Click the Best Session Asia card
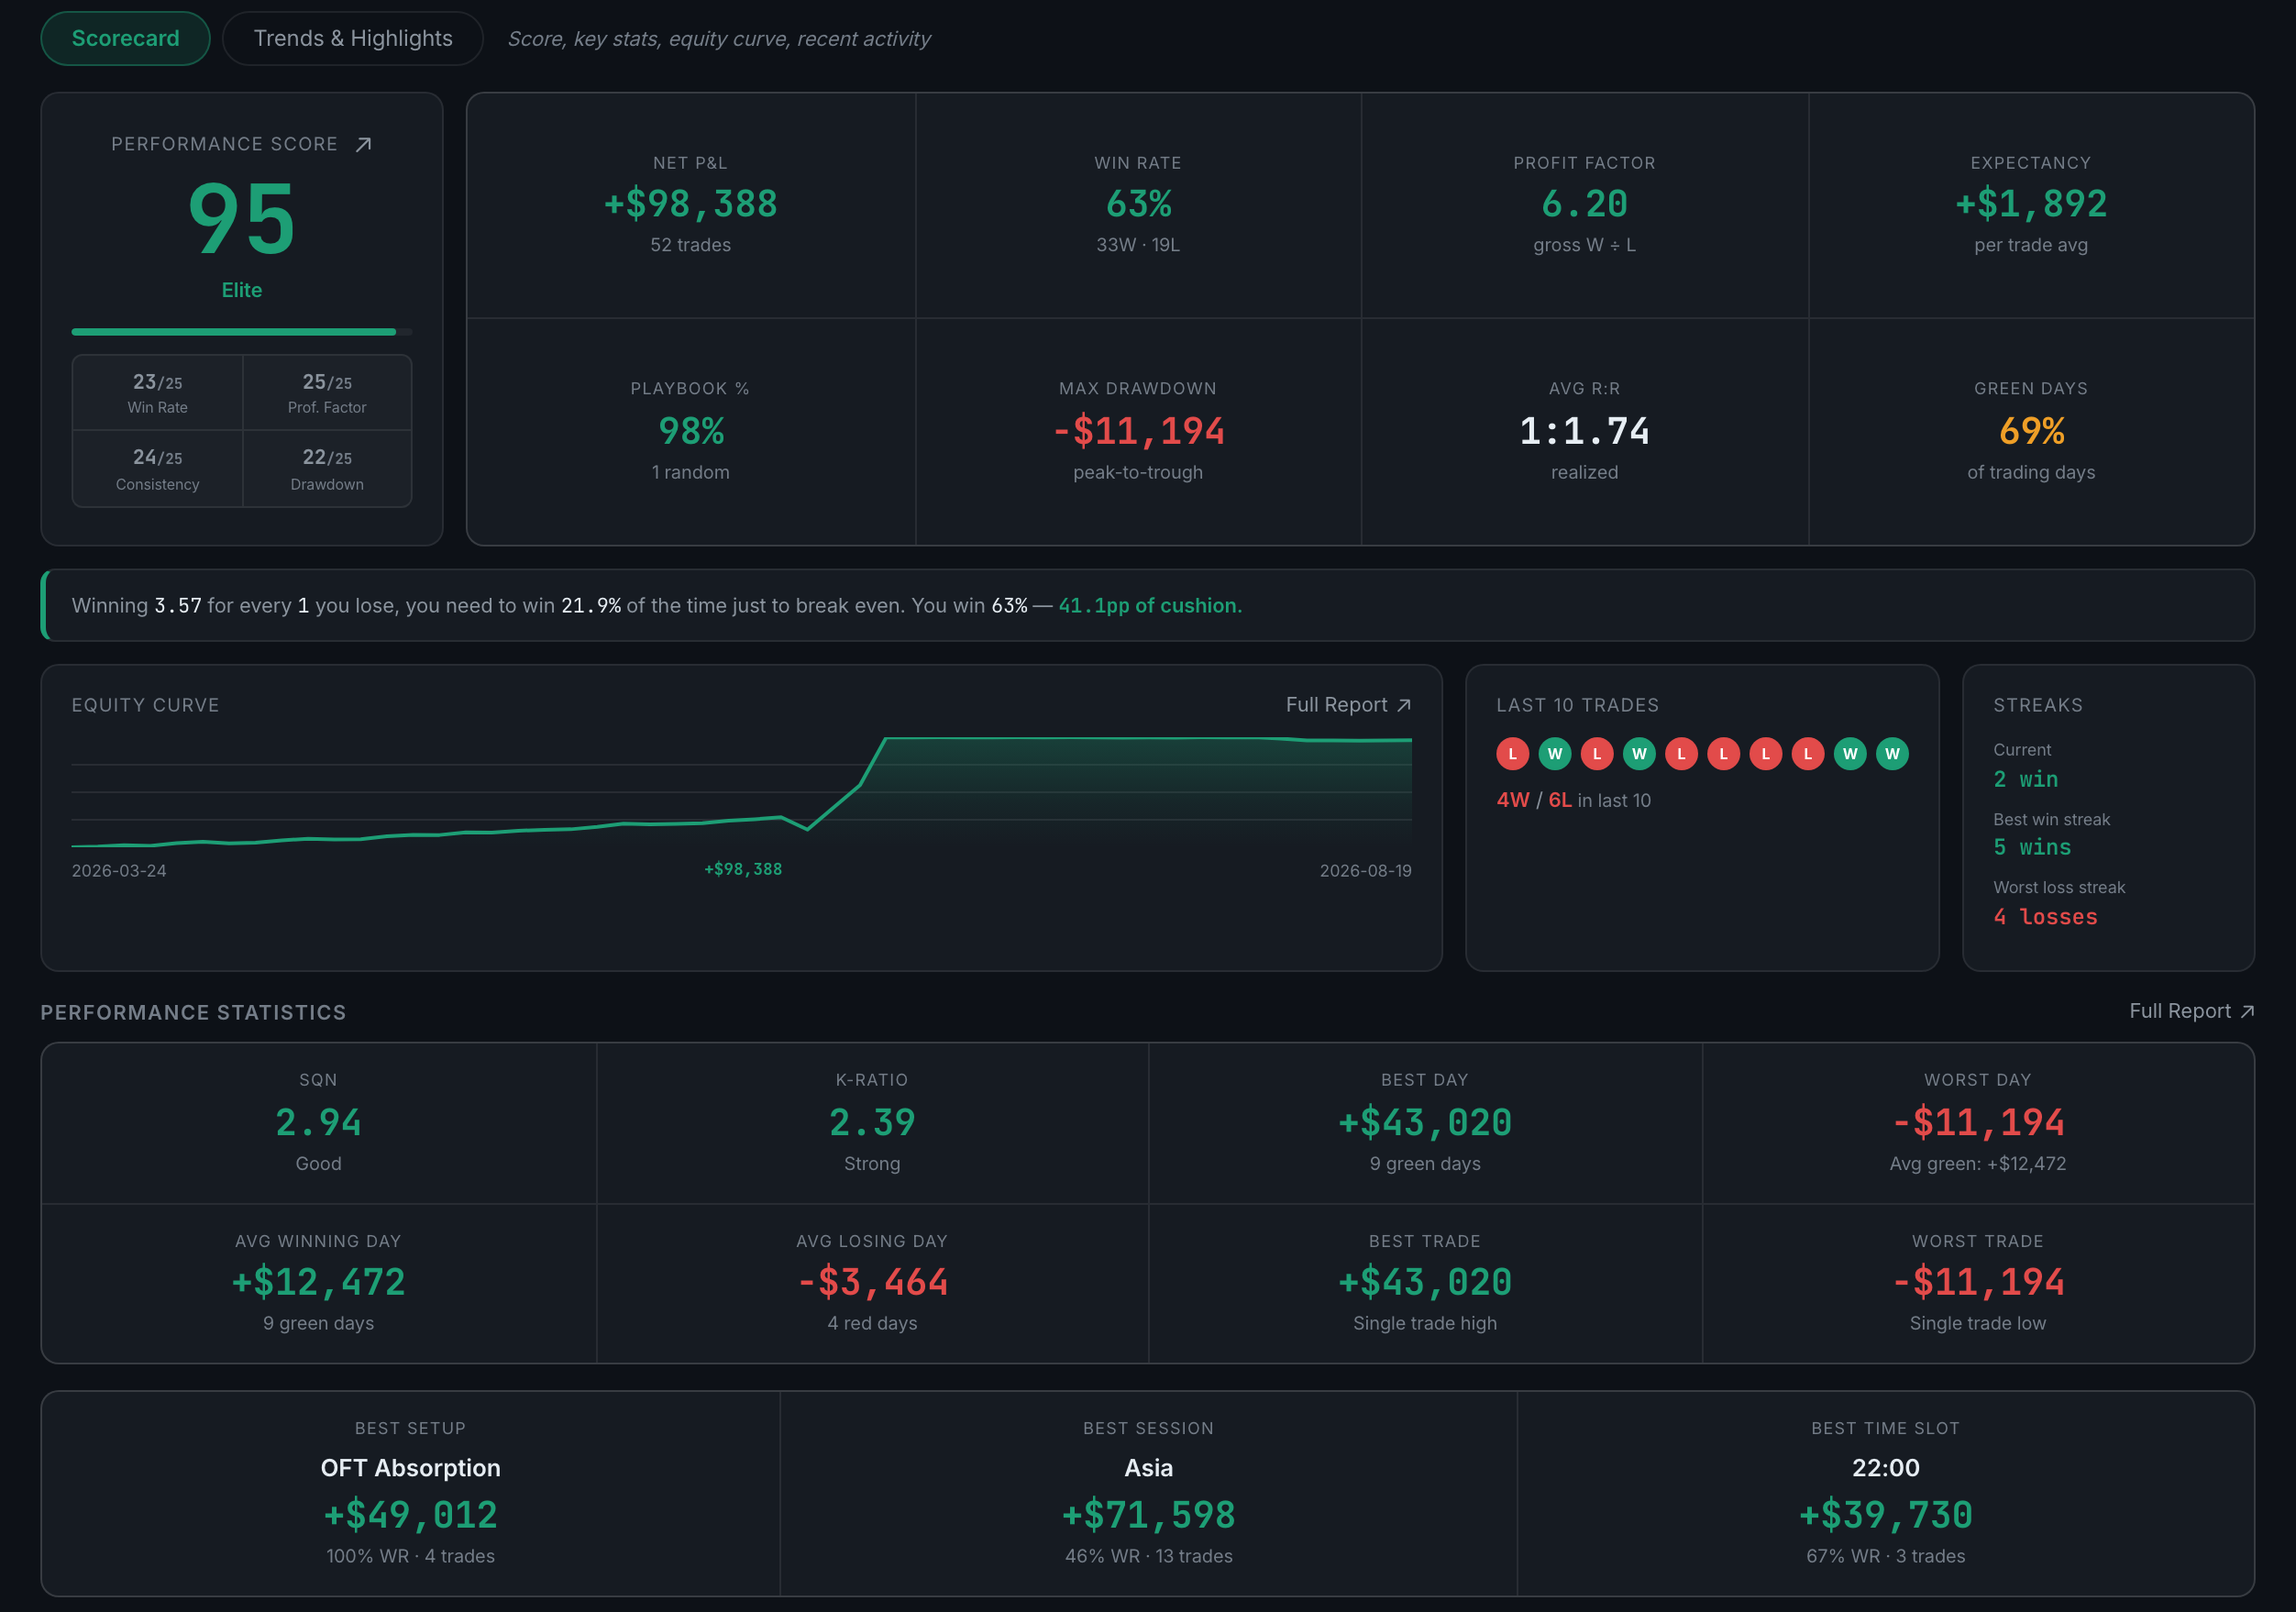 pyautogui.click(x=1148, y=1493)
